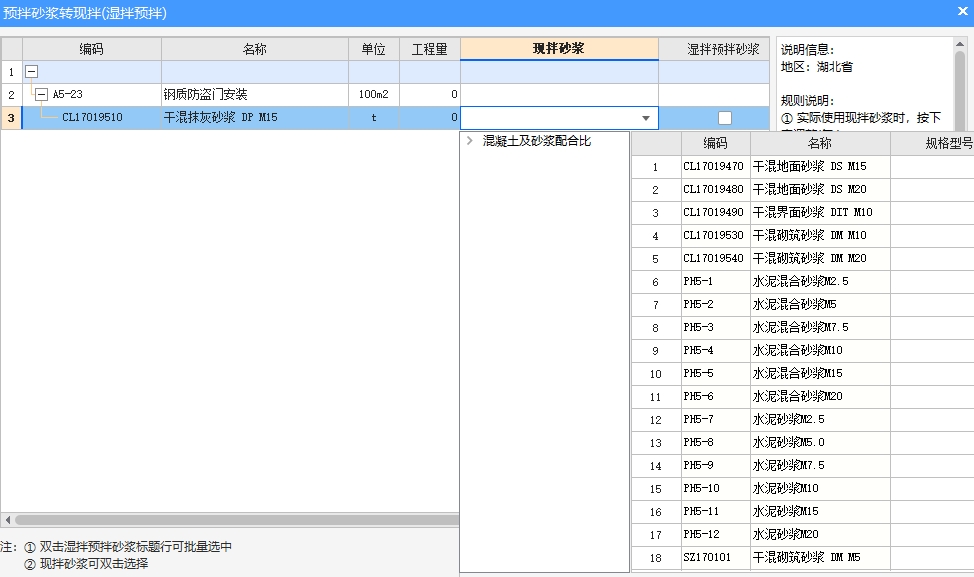Select 干混界面砂浆 DIT M10 row

tap(803, 212)
